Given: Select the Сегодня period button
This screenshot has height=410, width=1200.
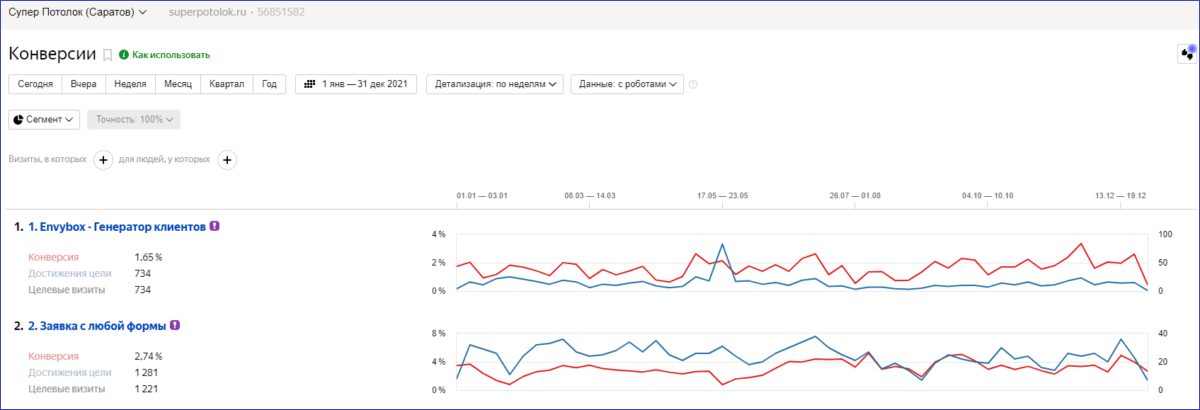Looking at the screenshot, I should pyautogui.click(x=35, y=85).
